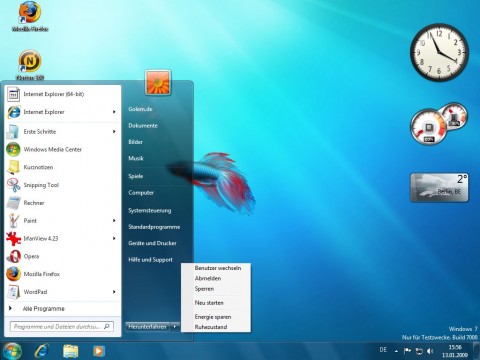Click the Erste Schritte icon
The height and width of the screenshot is (360, 480).
tap(14, 132)
